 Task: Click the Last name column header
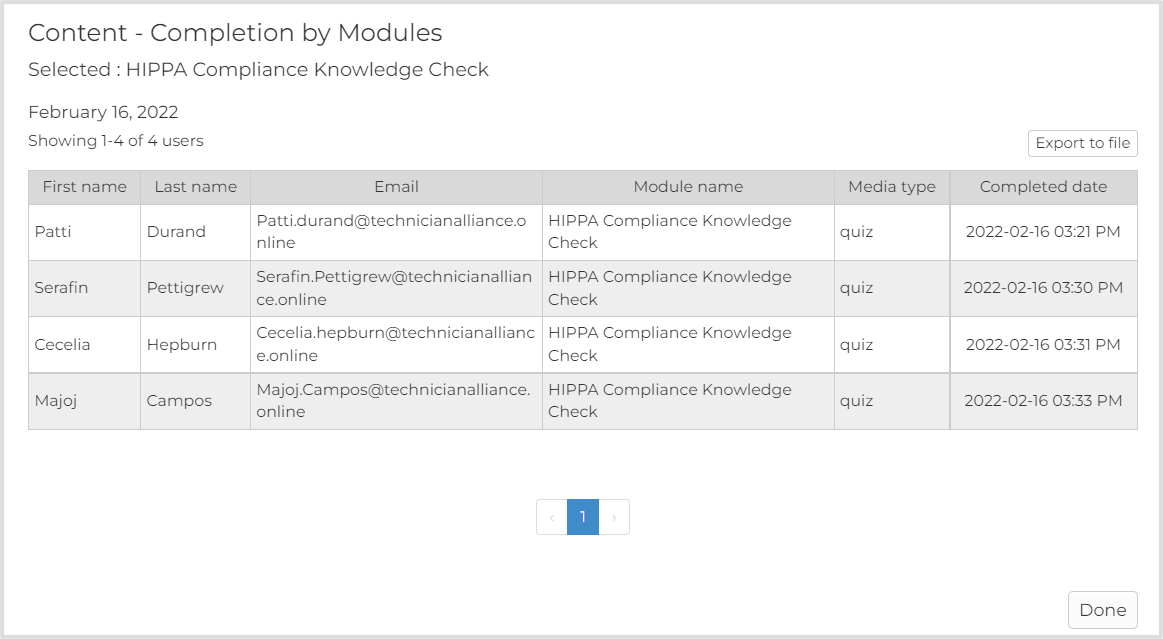click(196, 187)
